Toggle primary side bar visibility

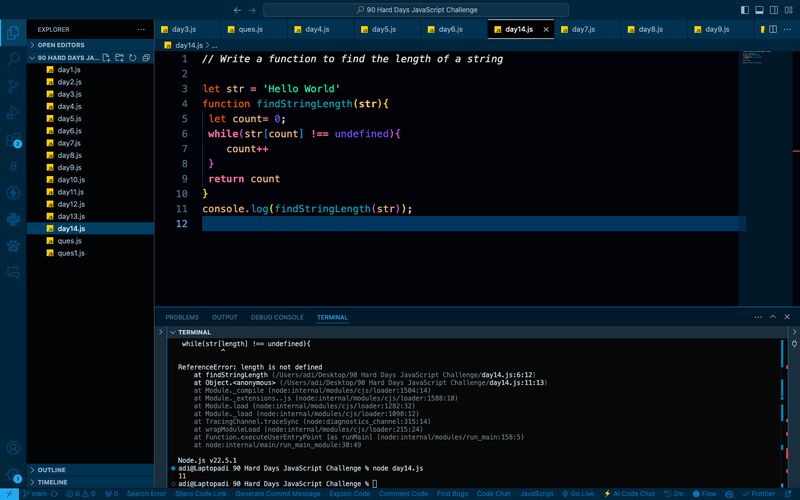click(x=745, y=10)
